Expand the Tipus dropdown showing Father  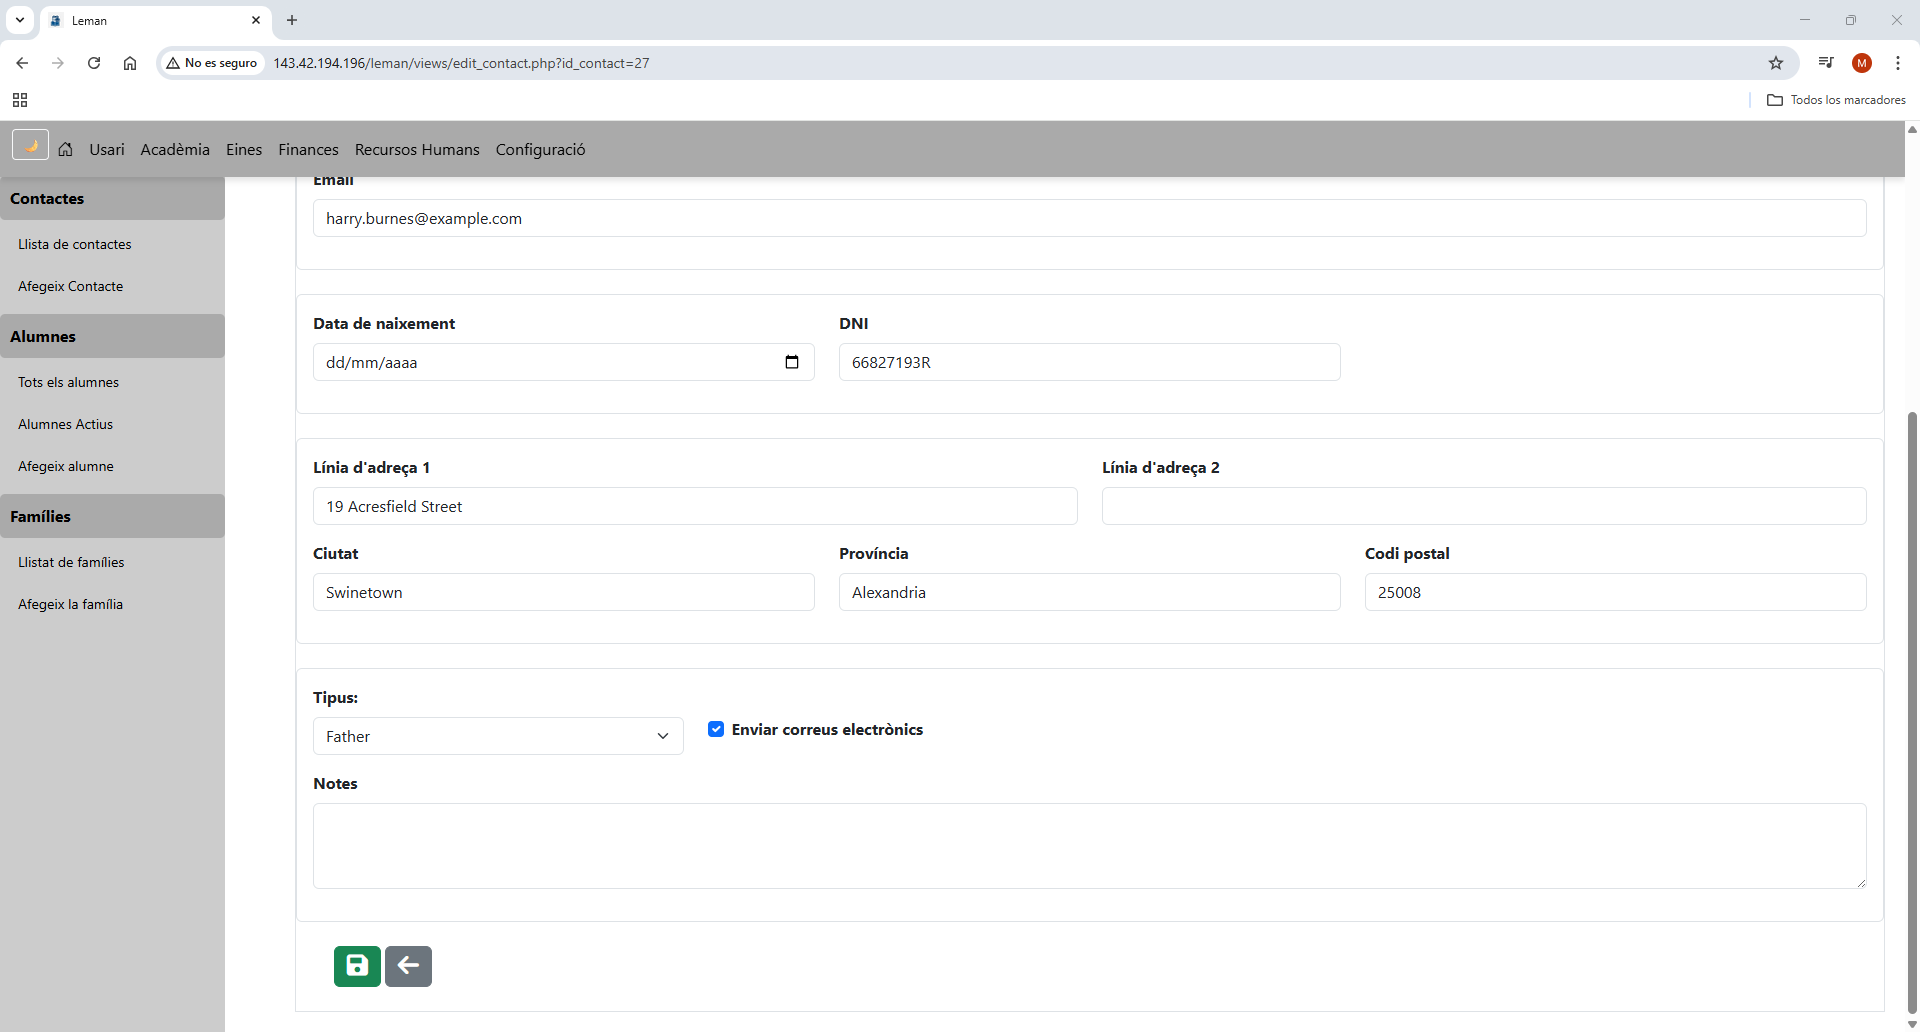click(x=498, y=736)
